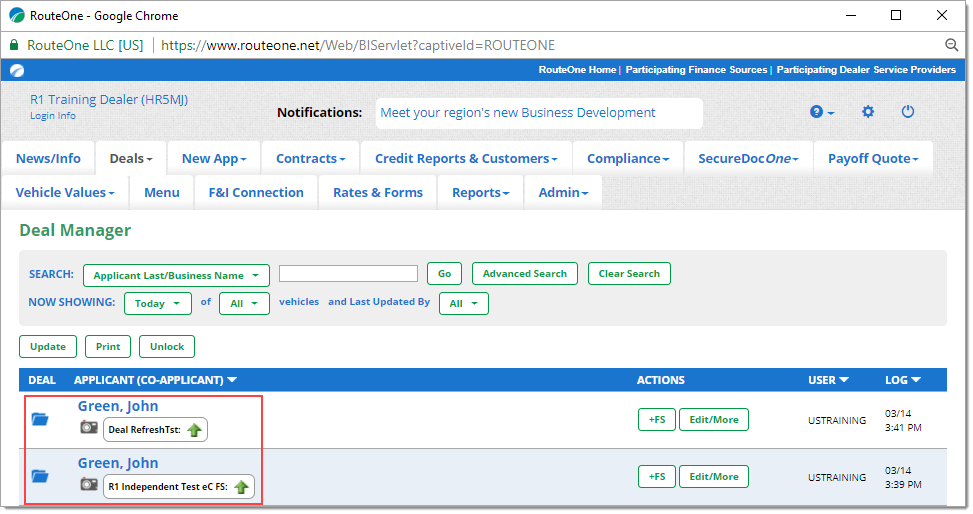The image size is (973, 514).
Task: Click +FS for the 3:39 PM deal
Action: [657, 477]
